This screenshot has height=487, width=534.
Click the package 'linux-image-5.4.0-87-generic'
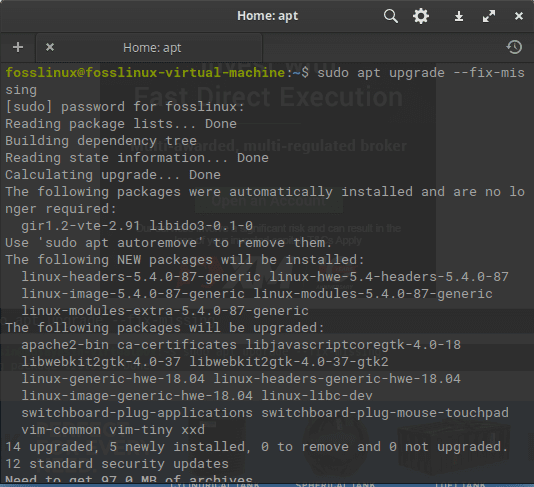tap(133, 294)
